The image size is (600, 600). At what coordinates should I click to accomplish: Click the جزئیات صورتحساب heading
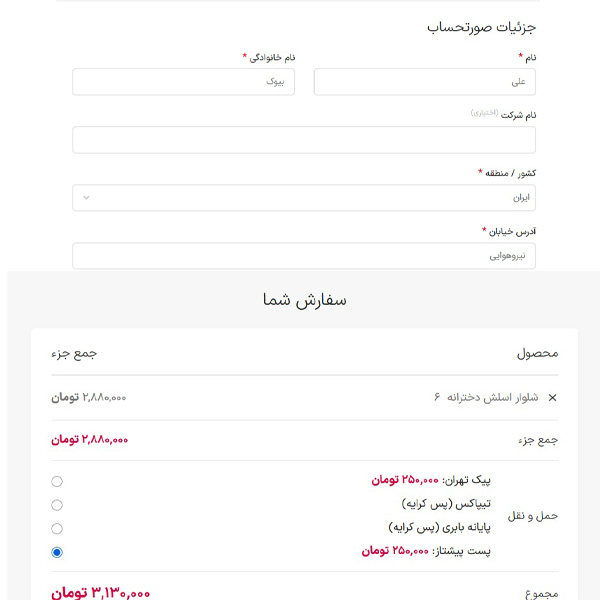pyautogui.click(x=481, y=27)
